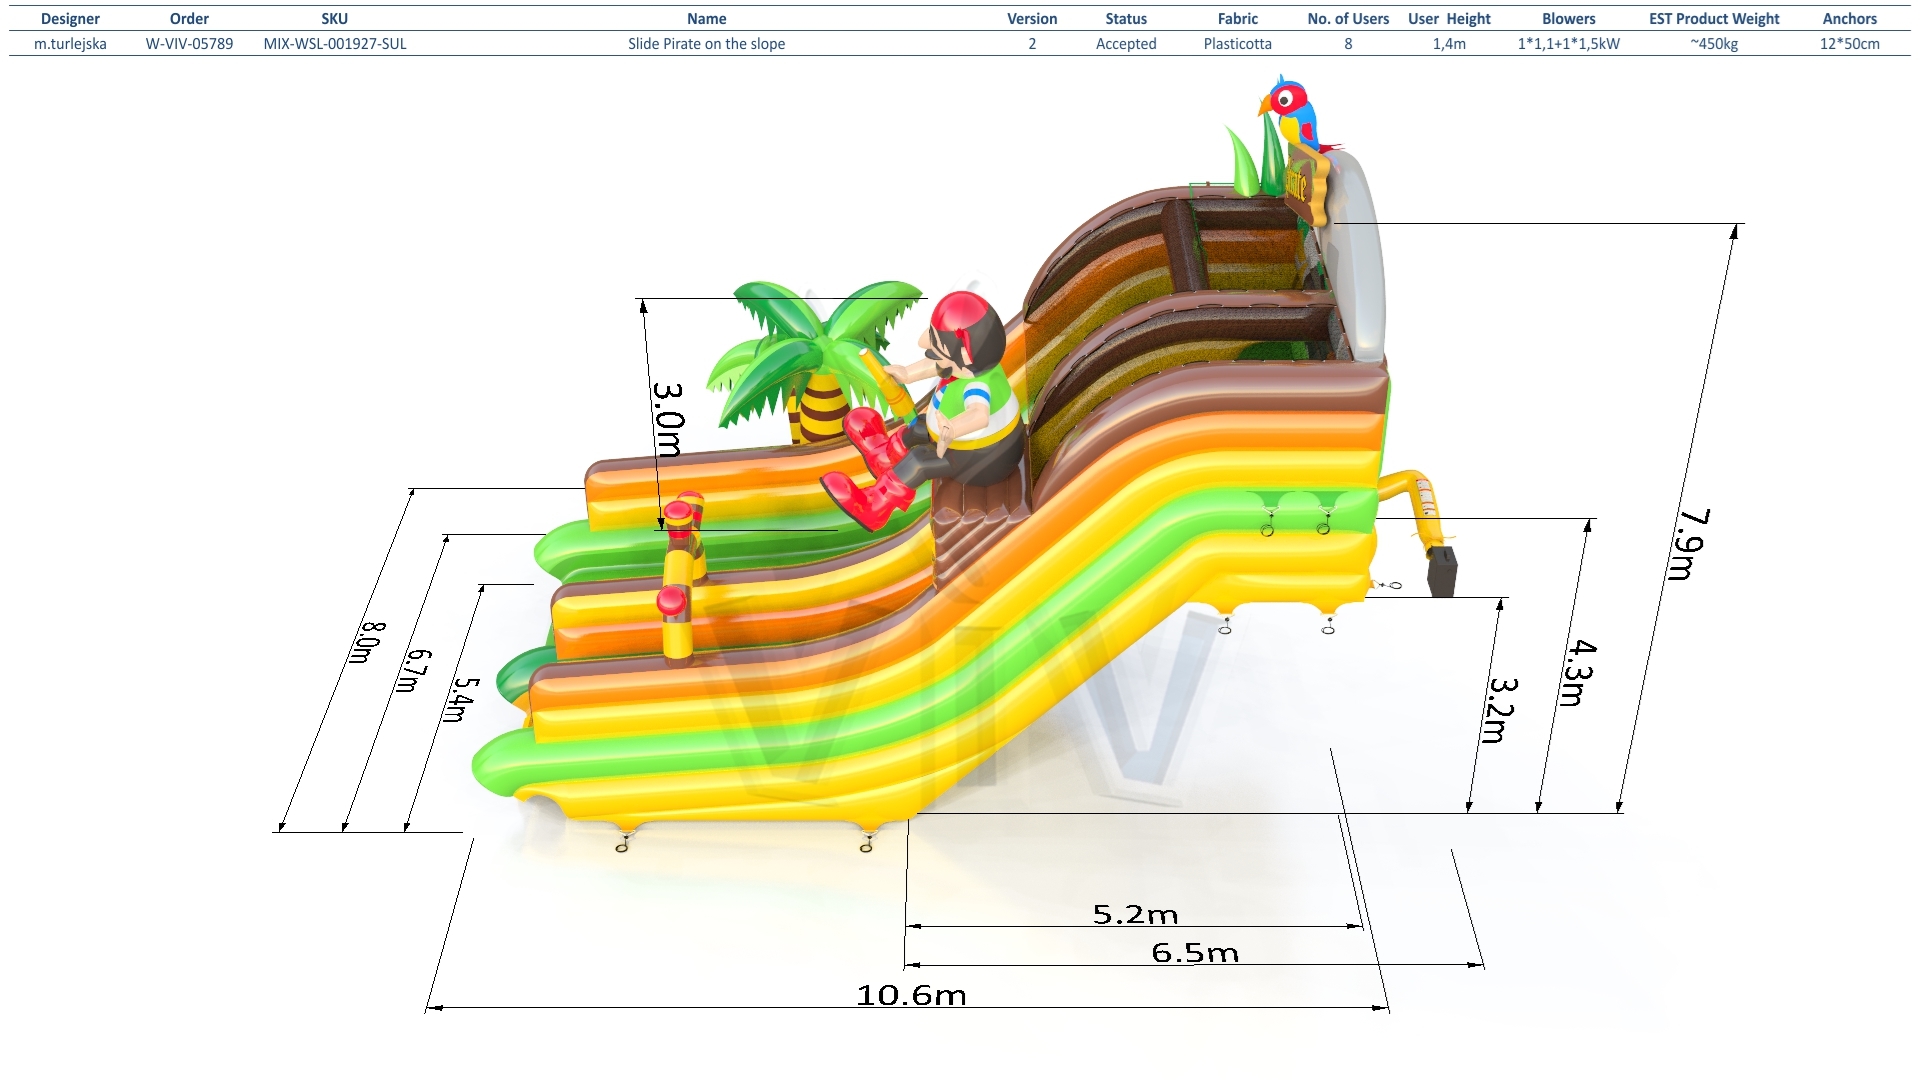Click the Name column header
The width and height of the screenshot is (1920, 1080).
706,19
